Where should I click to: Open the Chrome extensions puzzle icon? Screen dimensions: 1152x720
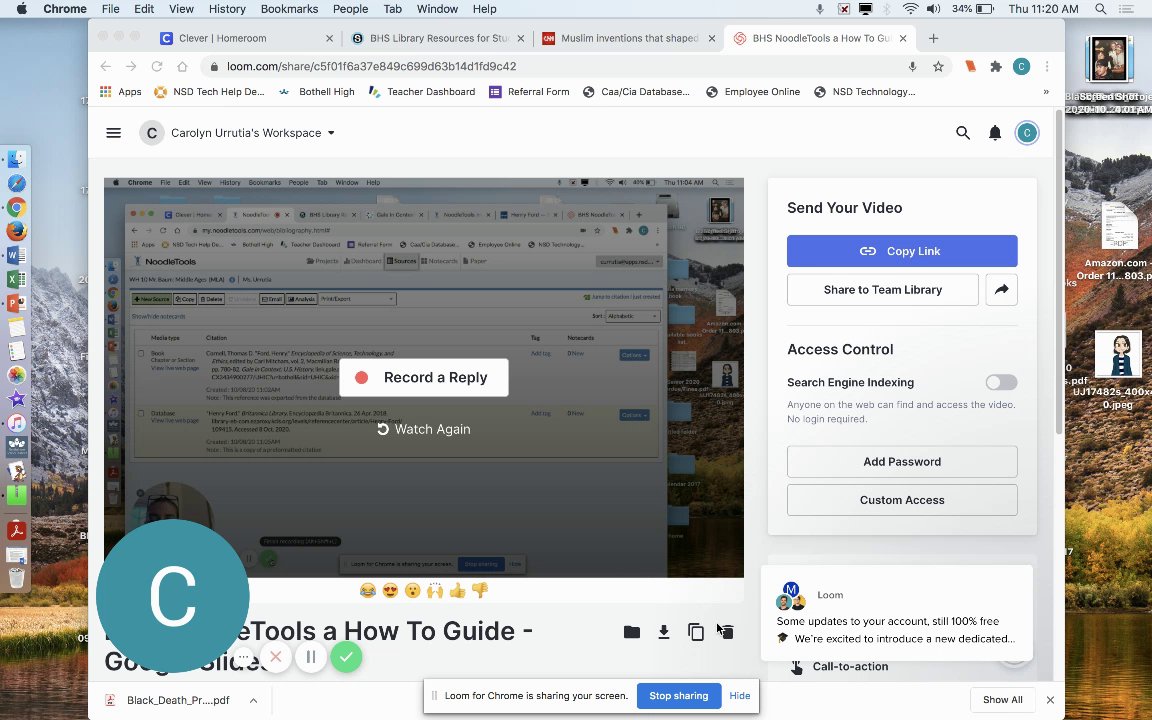[996, 66]
